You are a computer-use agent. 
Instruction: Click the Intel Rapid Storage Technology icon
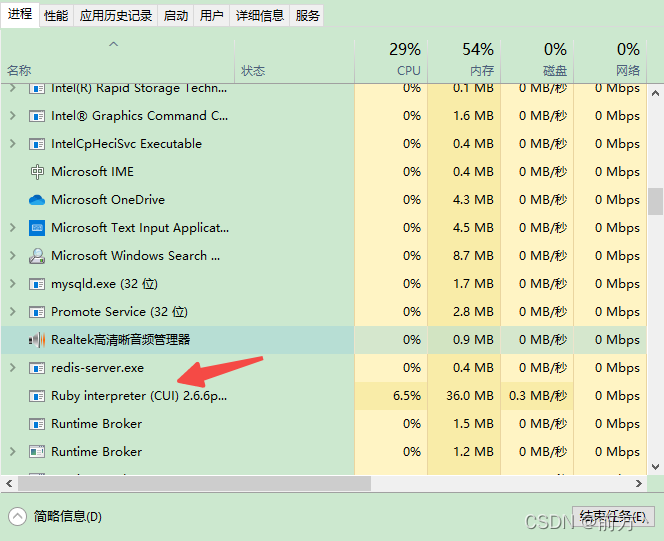37,88
